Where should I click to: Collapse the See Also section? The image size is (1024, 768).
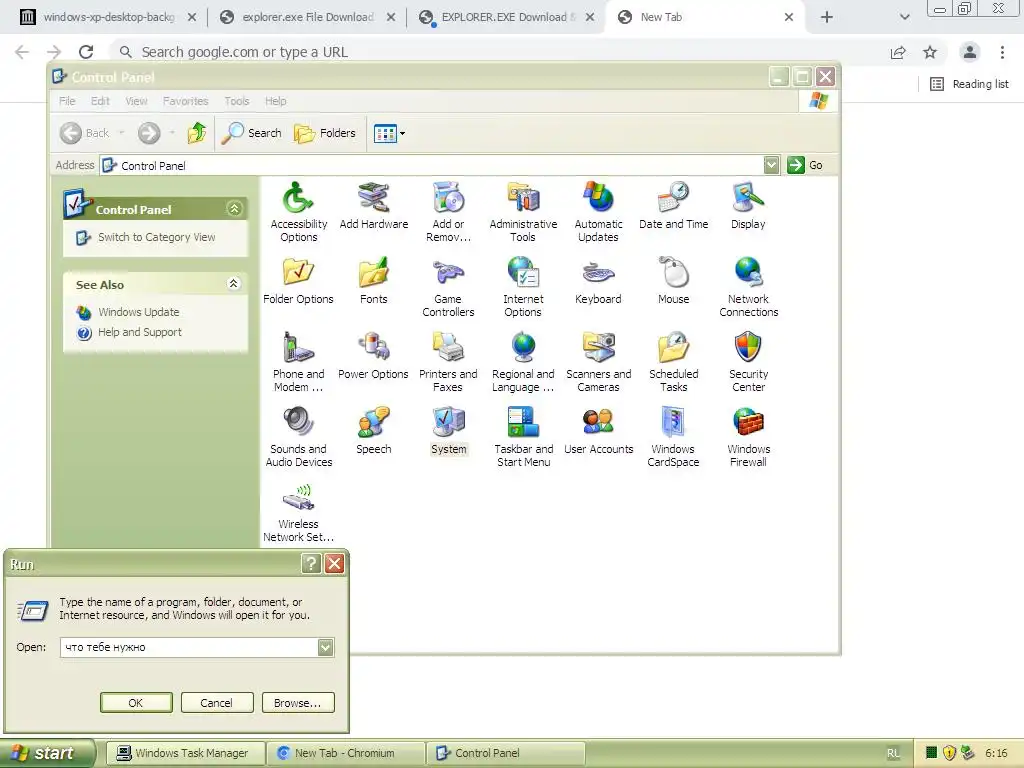tap(234, 283)
